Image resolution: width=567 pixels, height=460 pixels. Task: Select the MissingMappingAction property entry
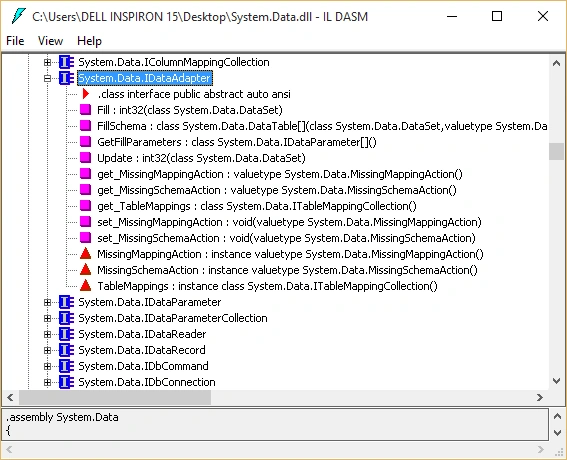[x=290, y=254]
